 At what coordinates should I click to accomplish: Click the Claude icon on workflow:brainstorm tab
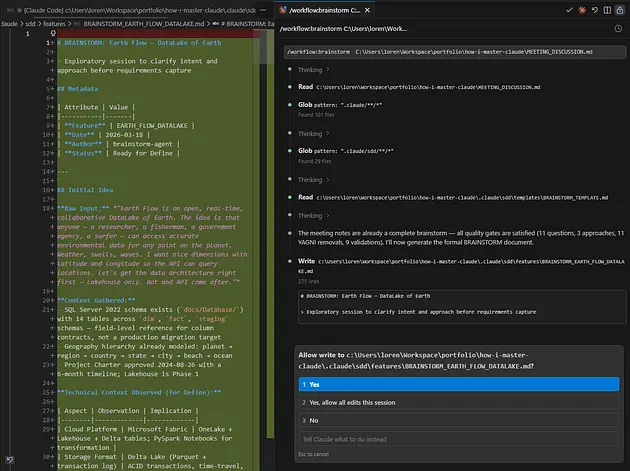coord(283,10)
